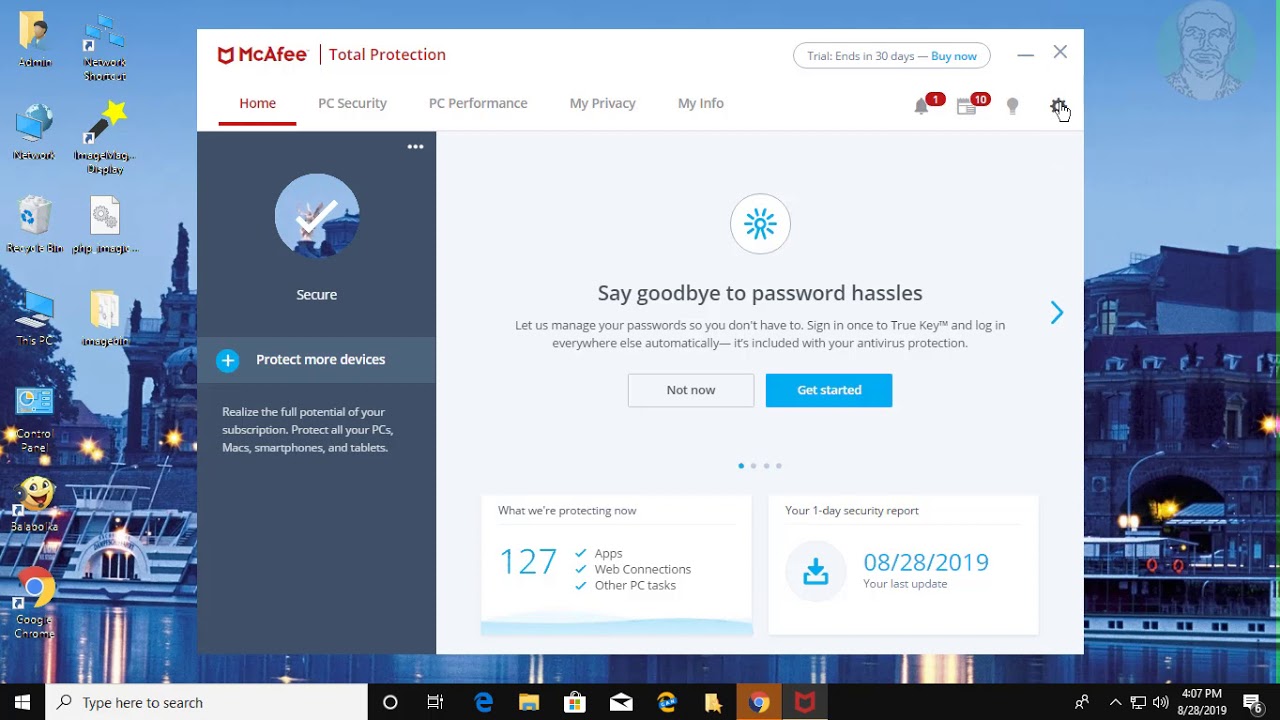
Task: Open the 1-day security report card
Action: point(903,565)
